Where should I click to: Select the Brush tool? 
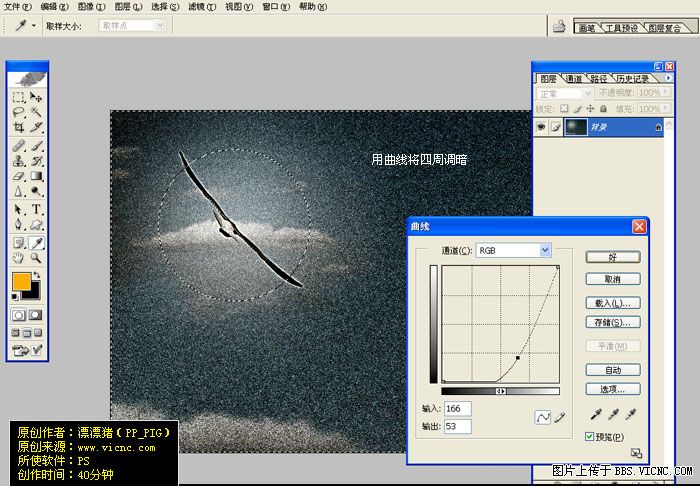(x=36, y=145)
